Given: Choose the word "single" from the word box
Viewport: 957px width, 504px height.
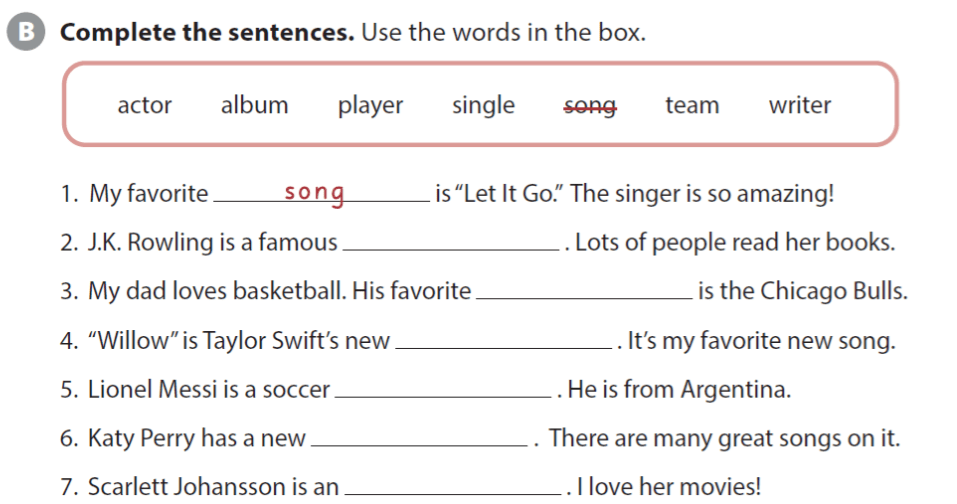Looking at the screenshot, I should [x=483, y=105].
